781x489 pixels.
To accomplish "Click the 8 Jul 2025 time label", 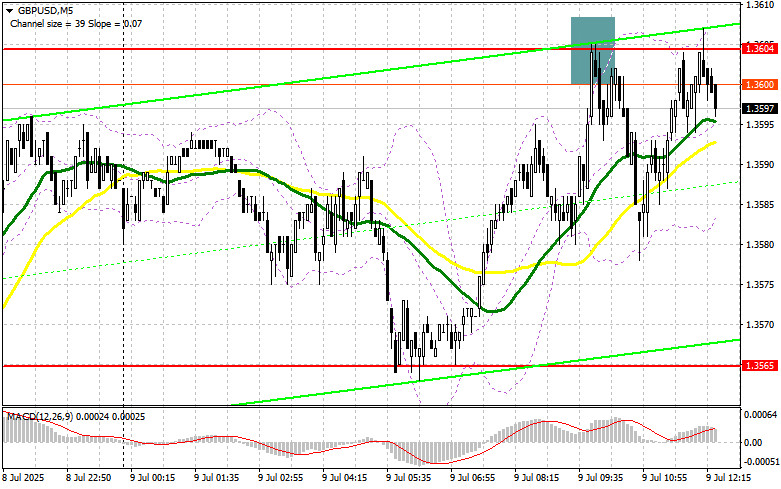I will 23,478.
